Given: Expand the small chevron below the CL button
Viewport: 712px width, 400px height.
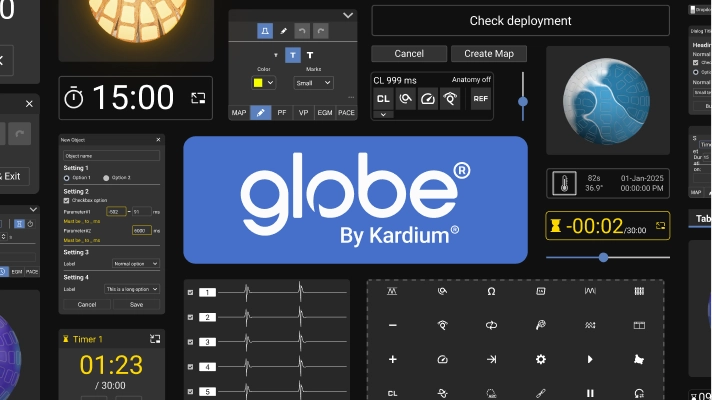Looking at the screenshot, I should tap(383, 114).
